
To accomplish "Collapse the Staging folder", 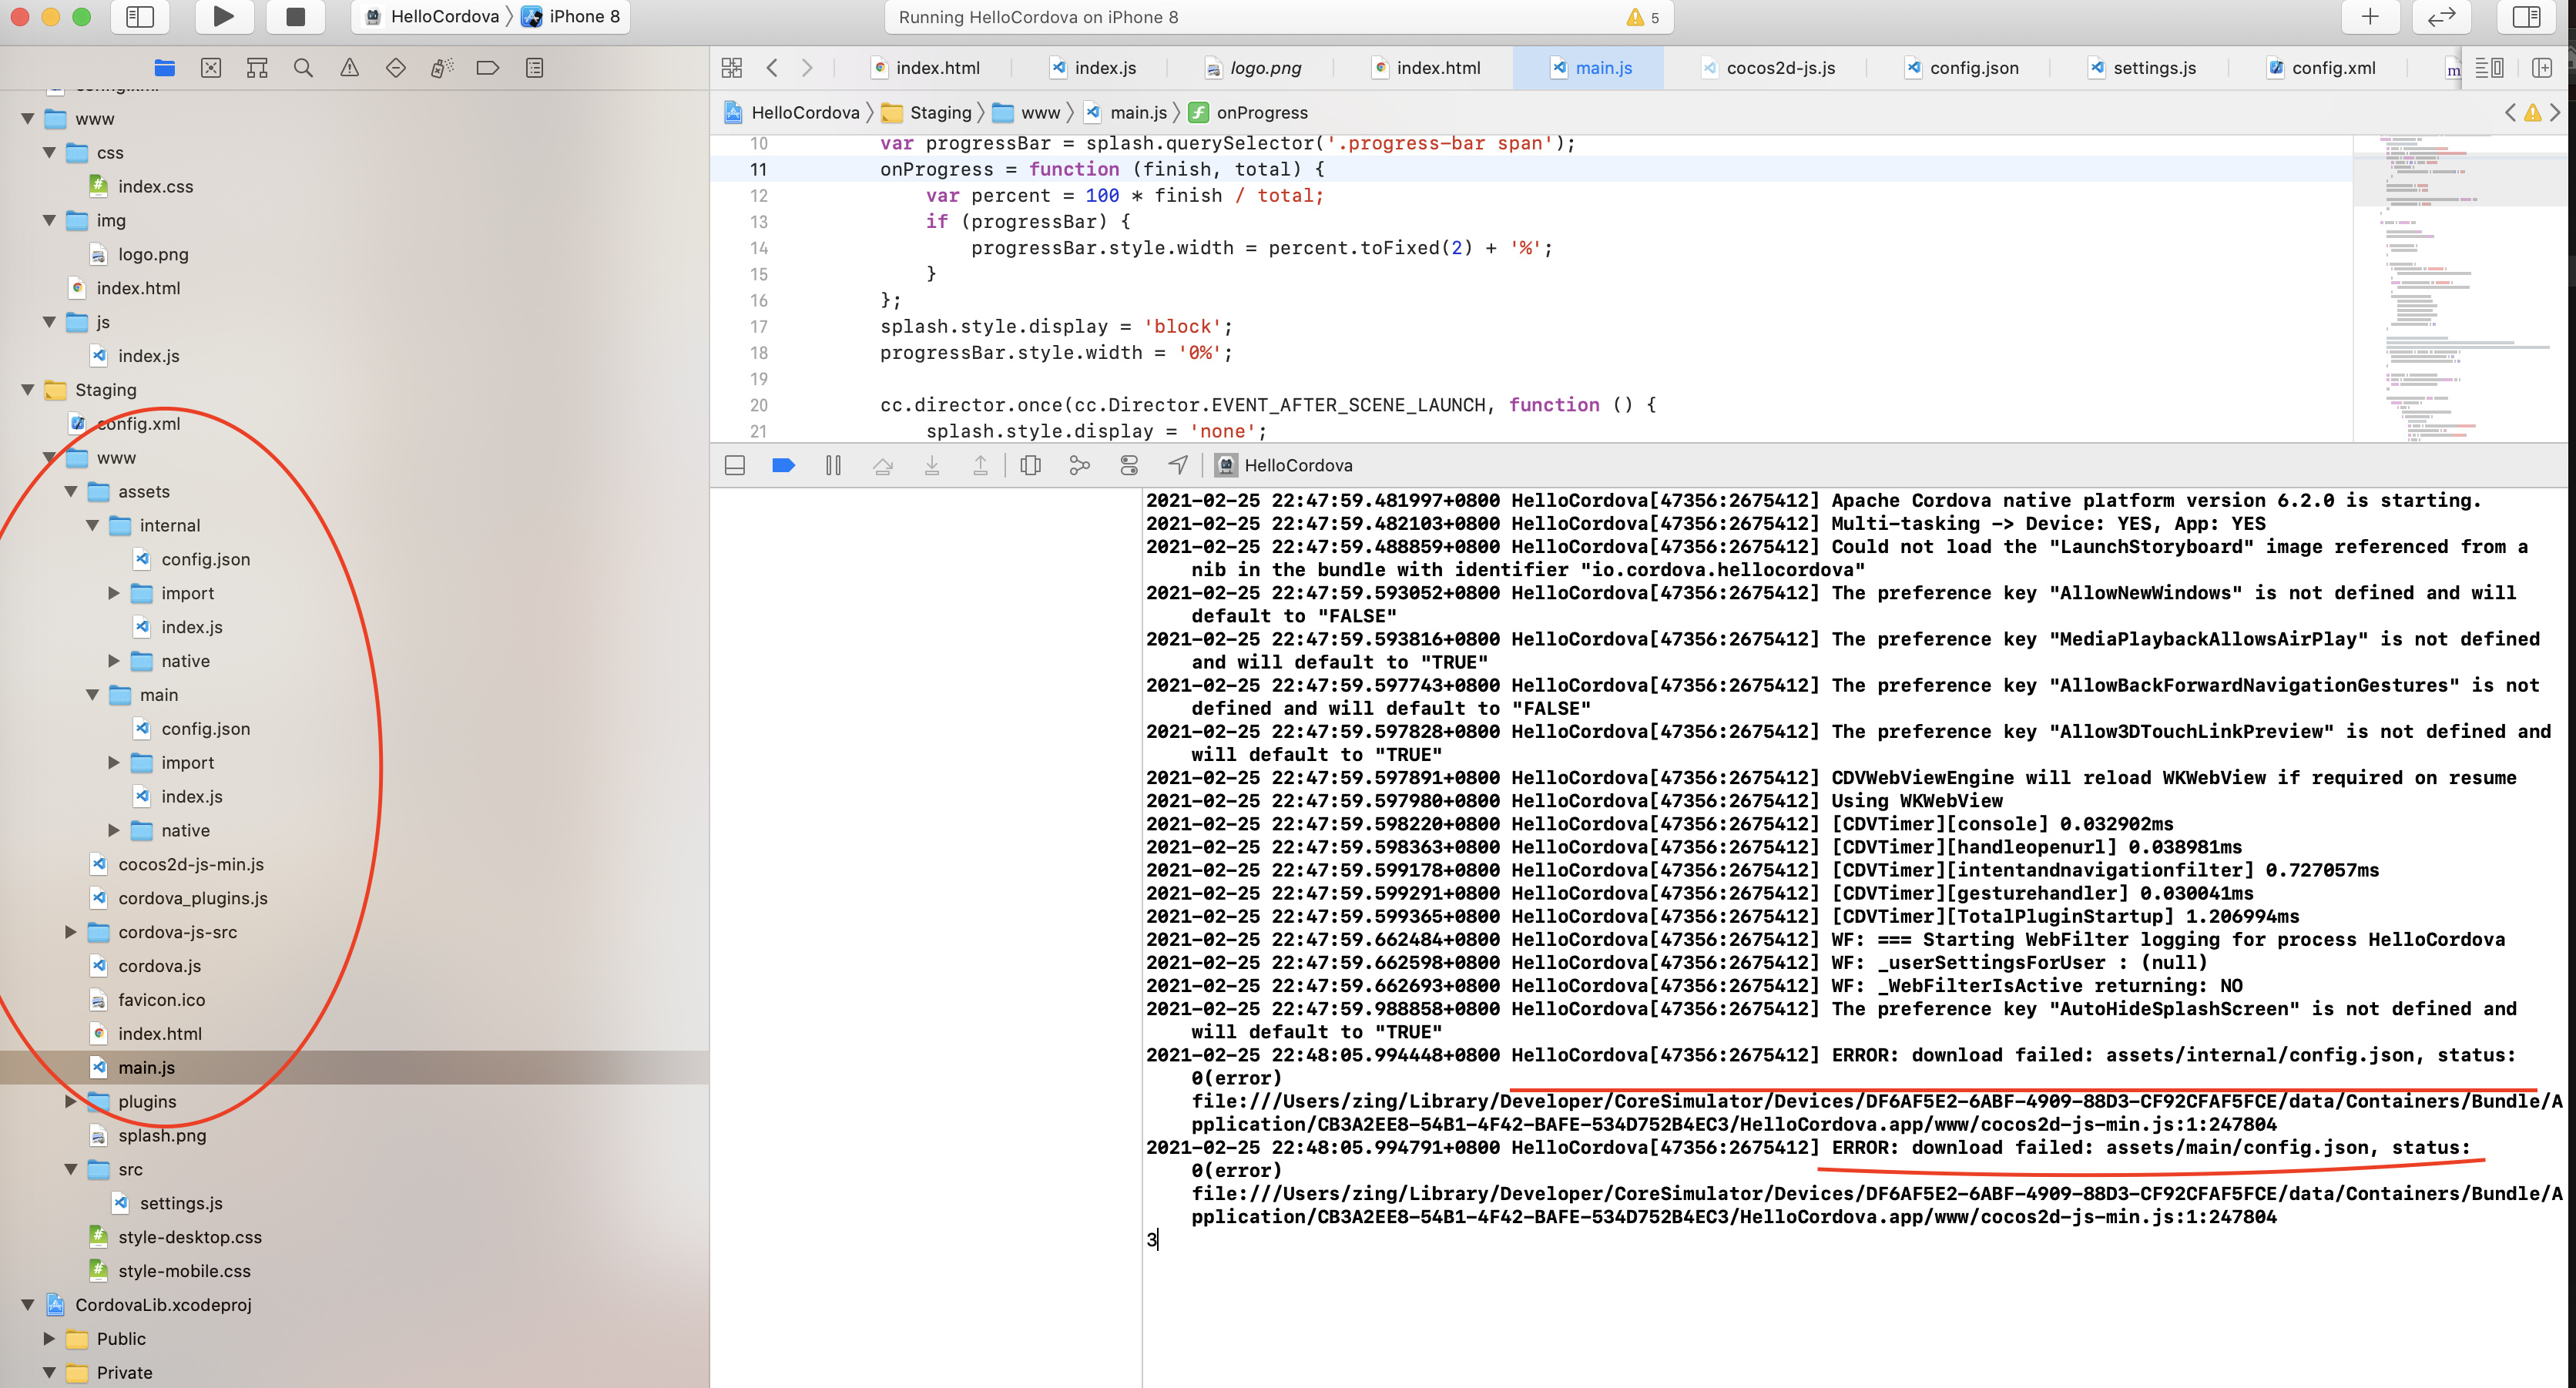I will 28,390.
